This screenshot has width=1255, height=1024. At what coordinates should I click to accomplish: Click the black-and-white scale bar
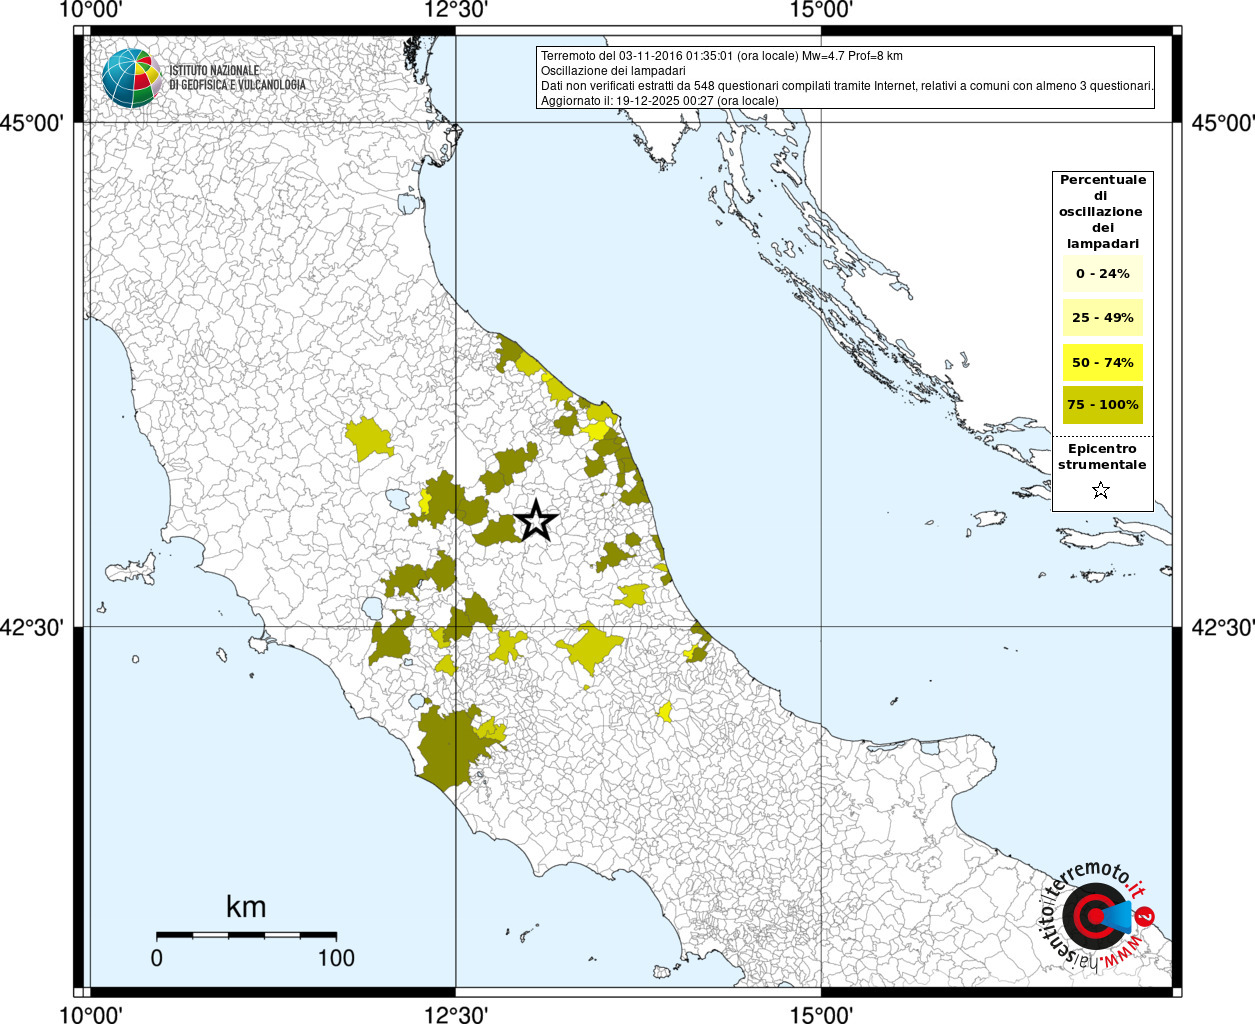246,935
